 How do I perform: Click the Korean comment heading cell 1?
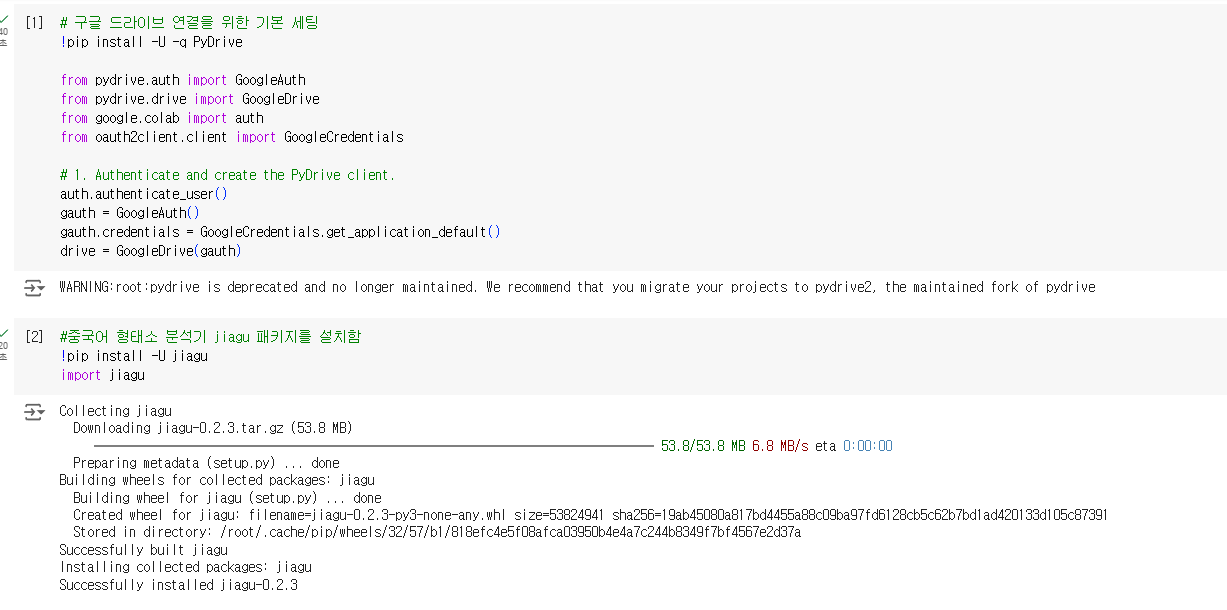[189, 22]
